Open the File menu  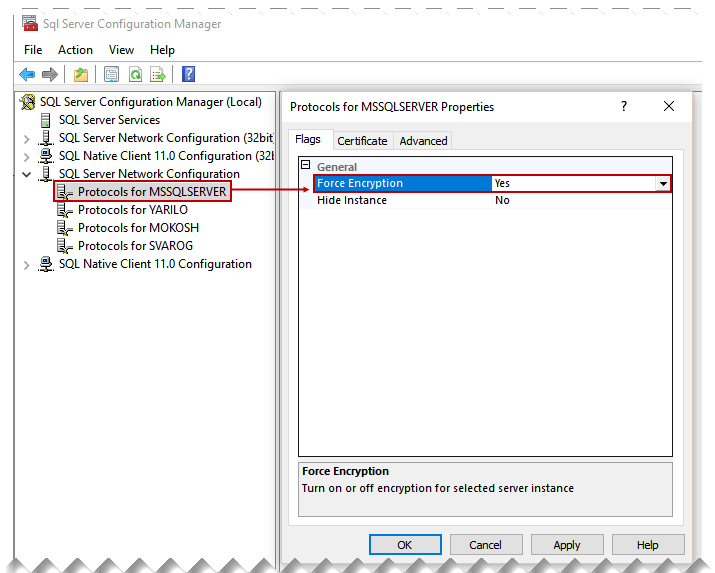[x=33, y=50]
